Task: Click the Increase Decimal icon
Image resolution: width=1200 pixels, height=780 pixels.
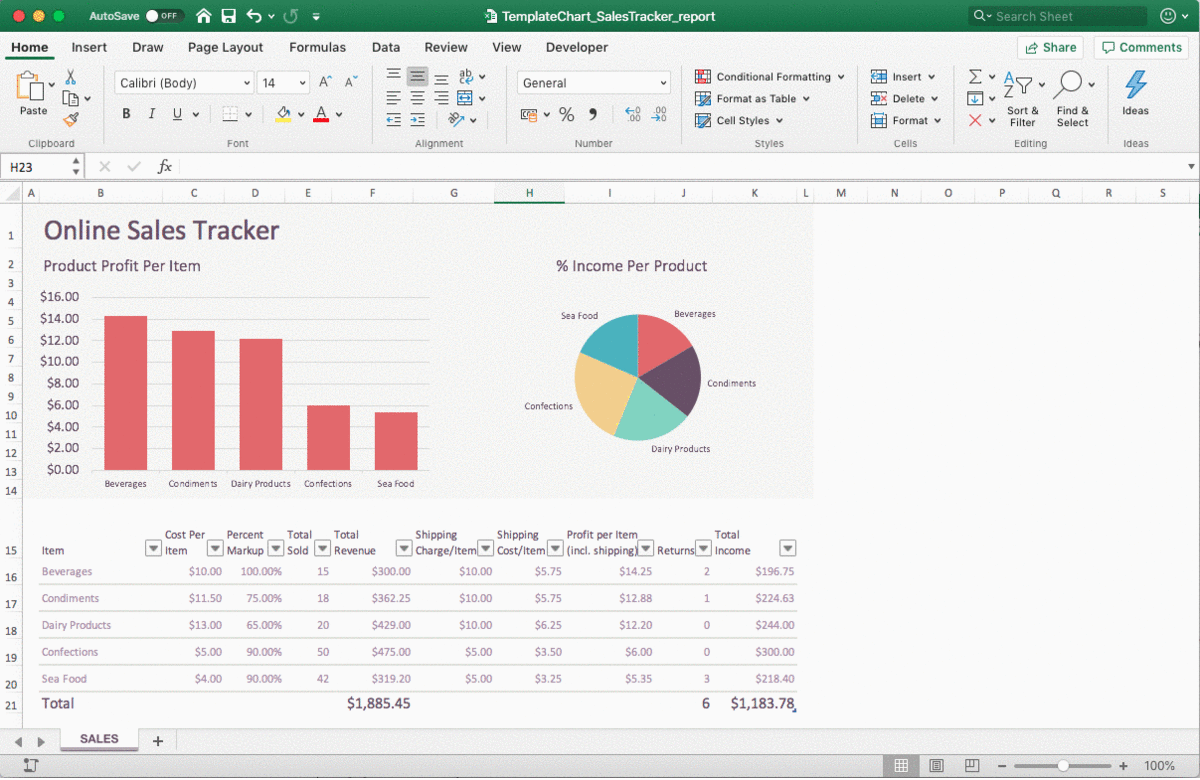Action: tap(631, 115)
